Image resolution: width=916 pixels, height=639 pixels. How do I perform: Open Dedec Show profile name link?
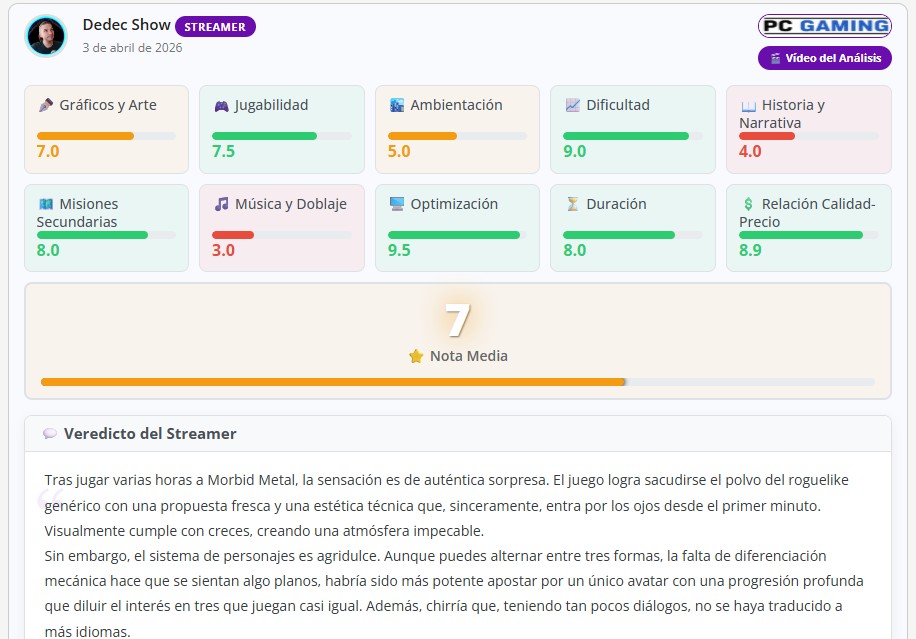[126, 25]
